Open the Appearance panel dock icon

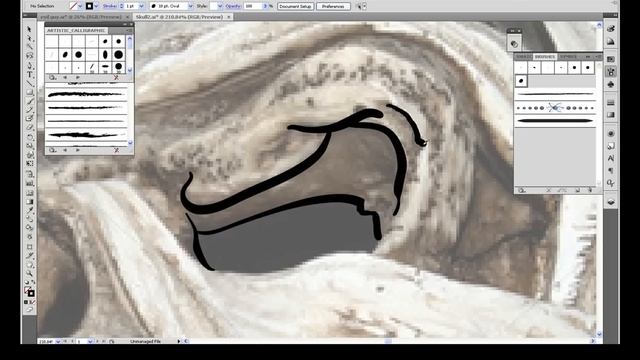(x=611, y=133)
